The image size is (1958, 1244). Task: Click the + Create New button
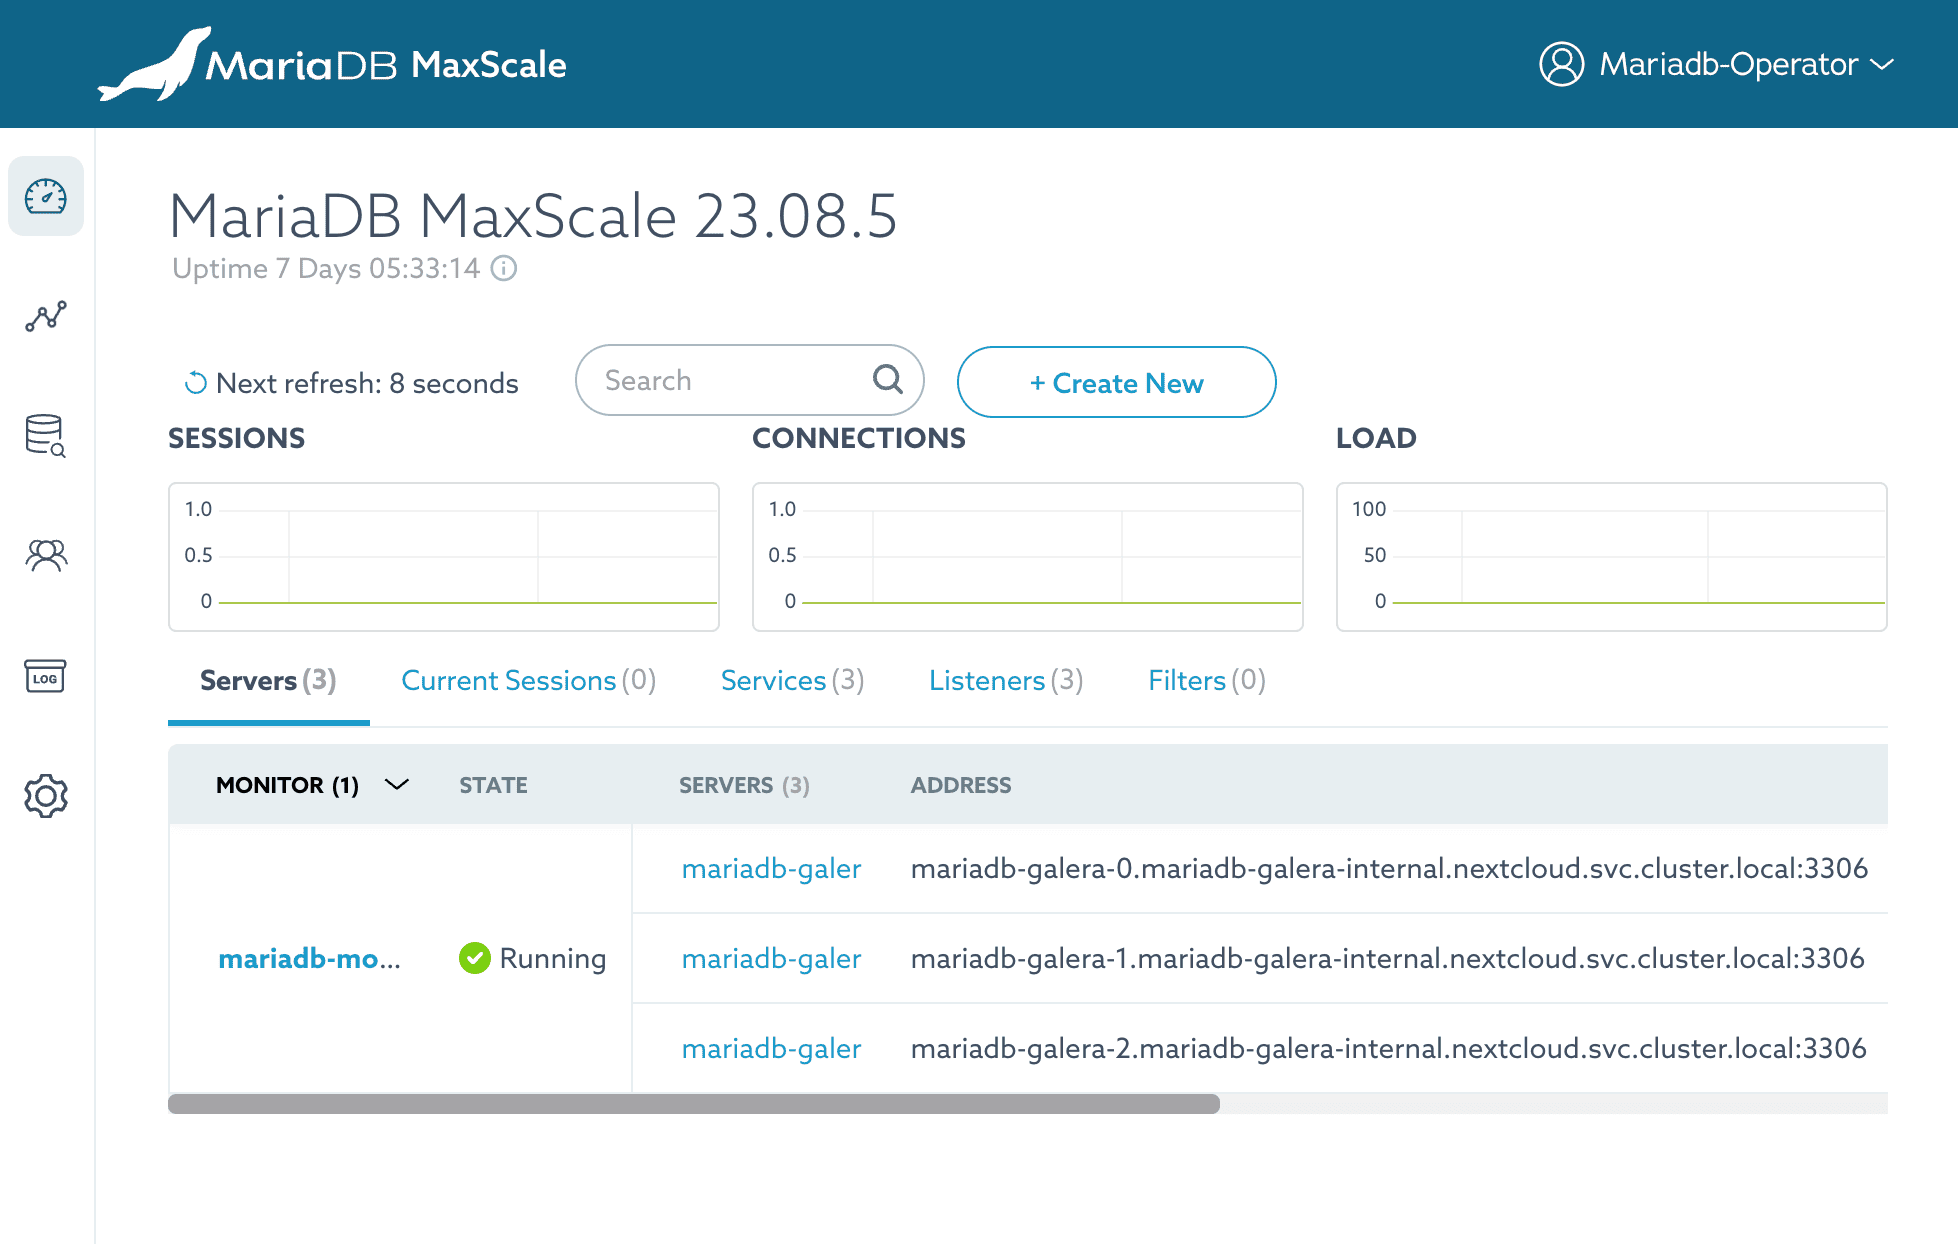pyautogui.click(x=1117, y=382)
